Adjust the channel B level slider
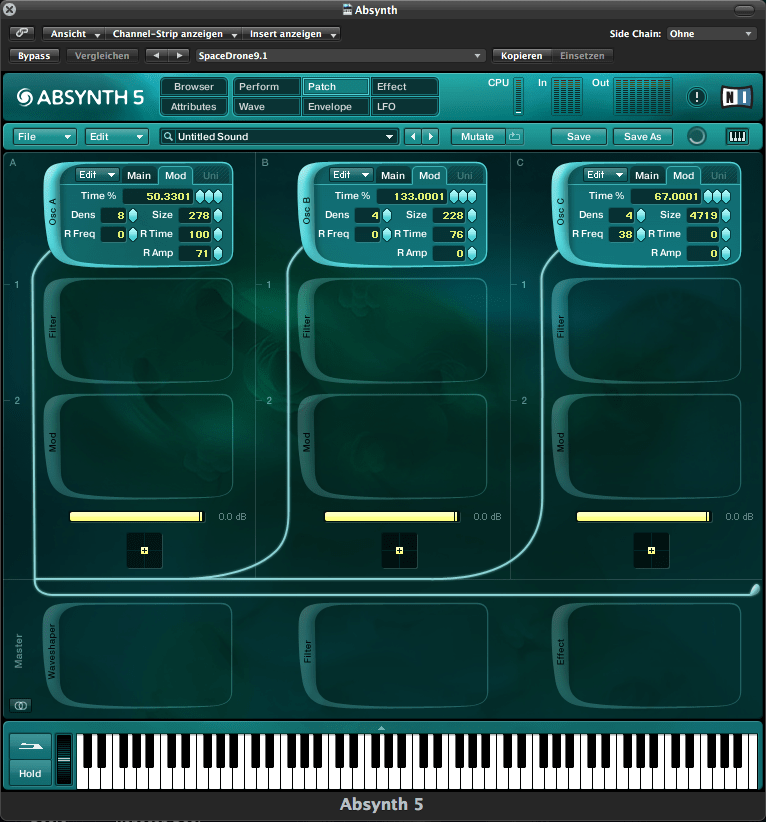 click(x=391, y=517)
